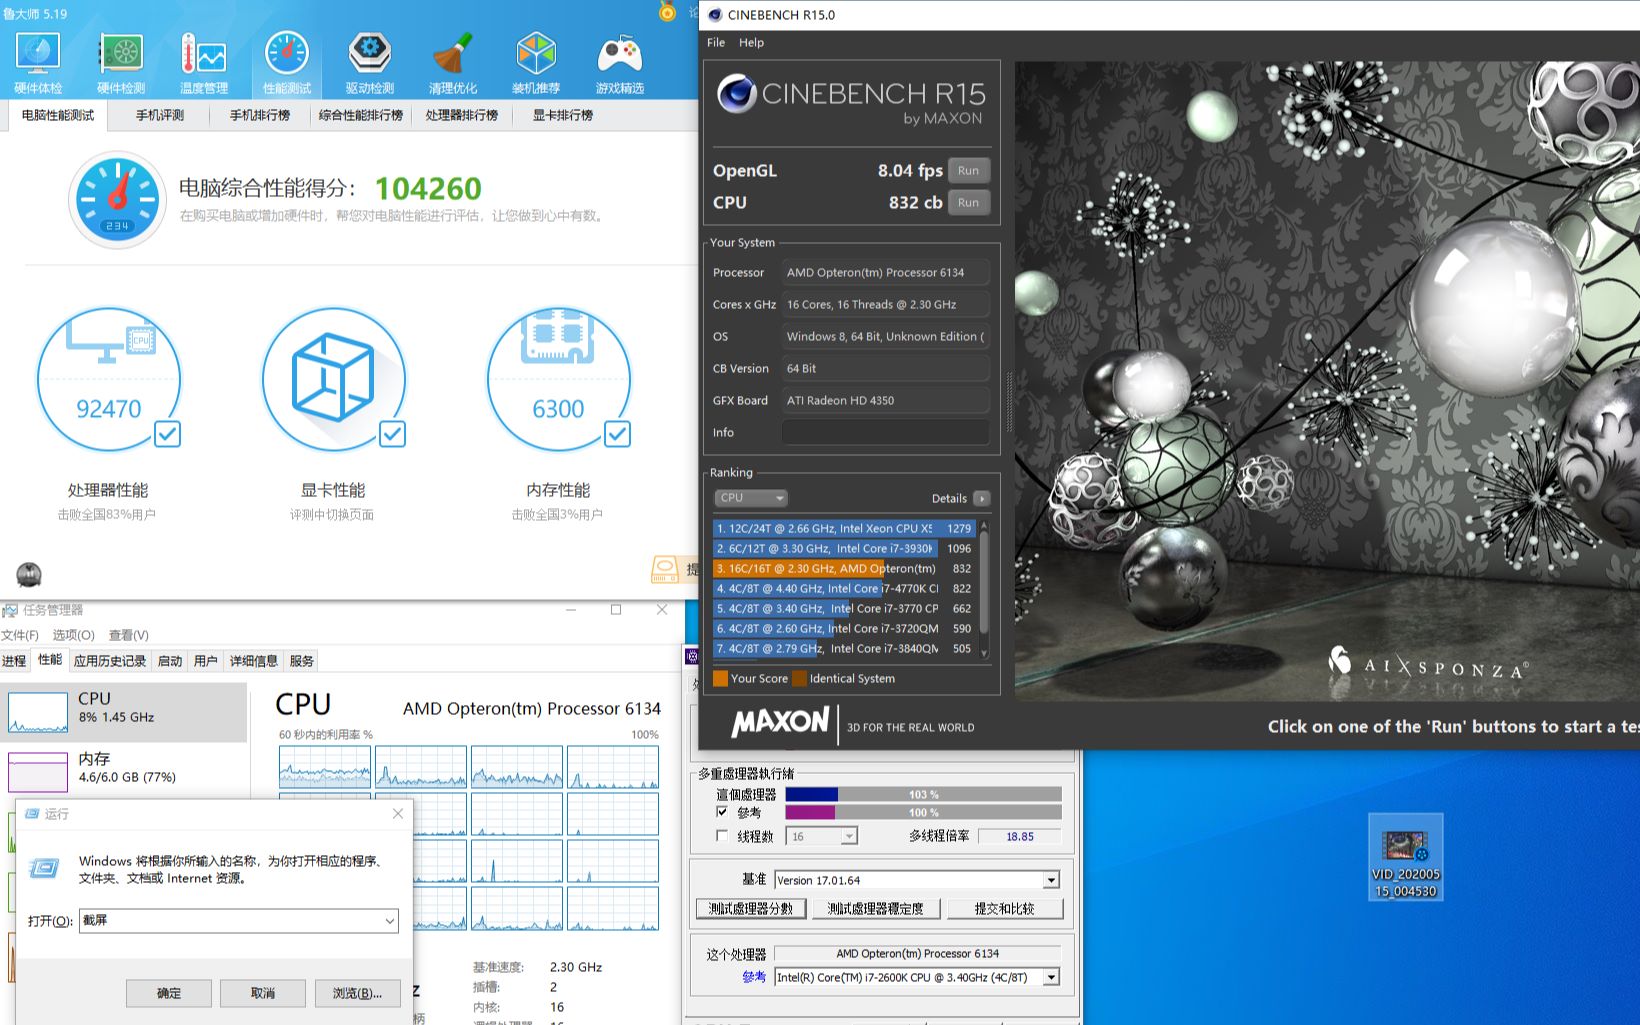1640x1025 pixels.
Task: Open the CPU ranking type dropdown in Cinebench
Action: (751, 498)
